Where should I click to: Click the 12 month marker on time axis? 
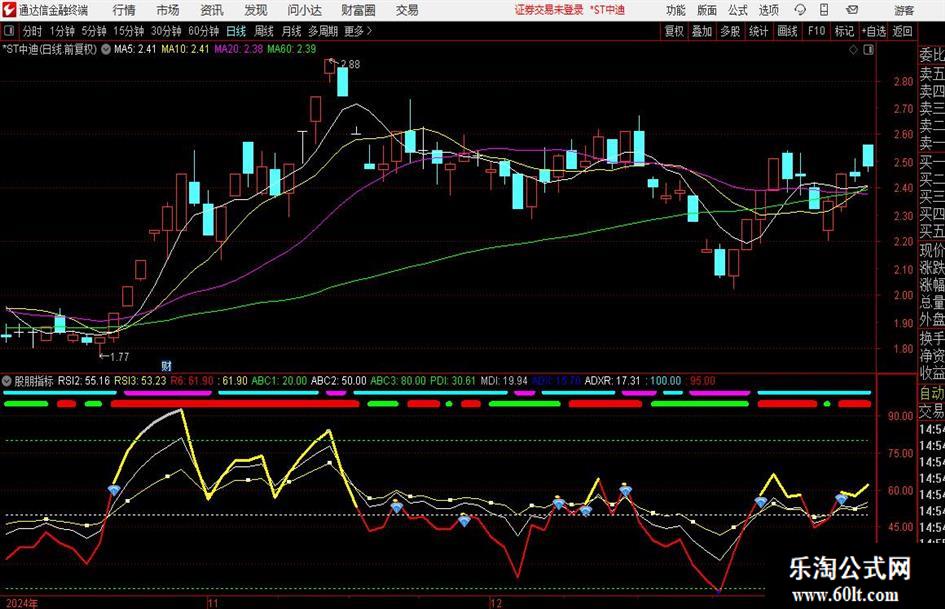pyautogui.click(x=495, y=603)
